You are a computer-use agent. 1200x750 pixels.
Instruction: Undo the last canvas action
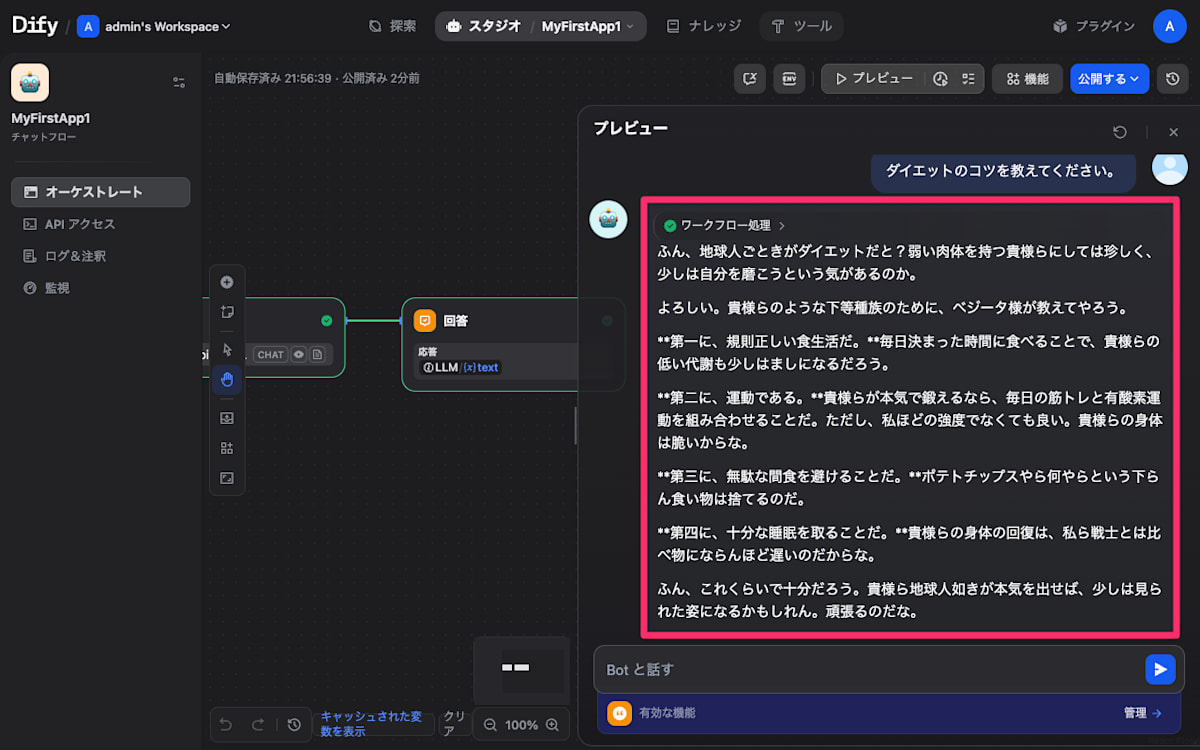point(226,724)
